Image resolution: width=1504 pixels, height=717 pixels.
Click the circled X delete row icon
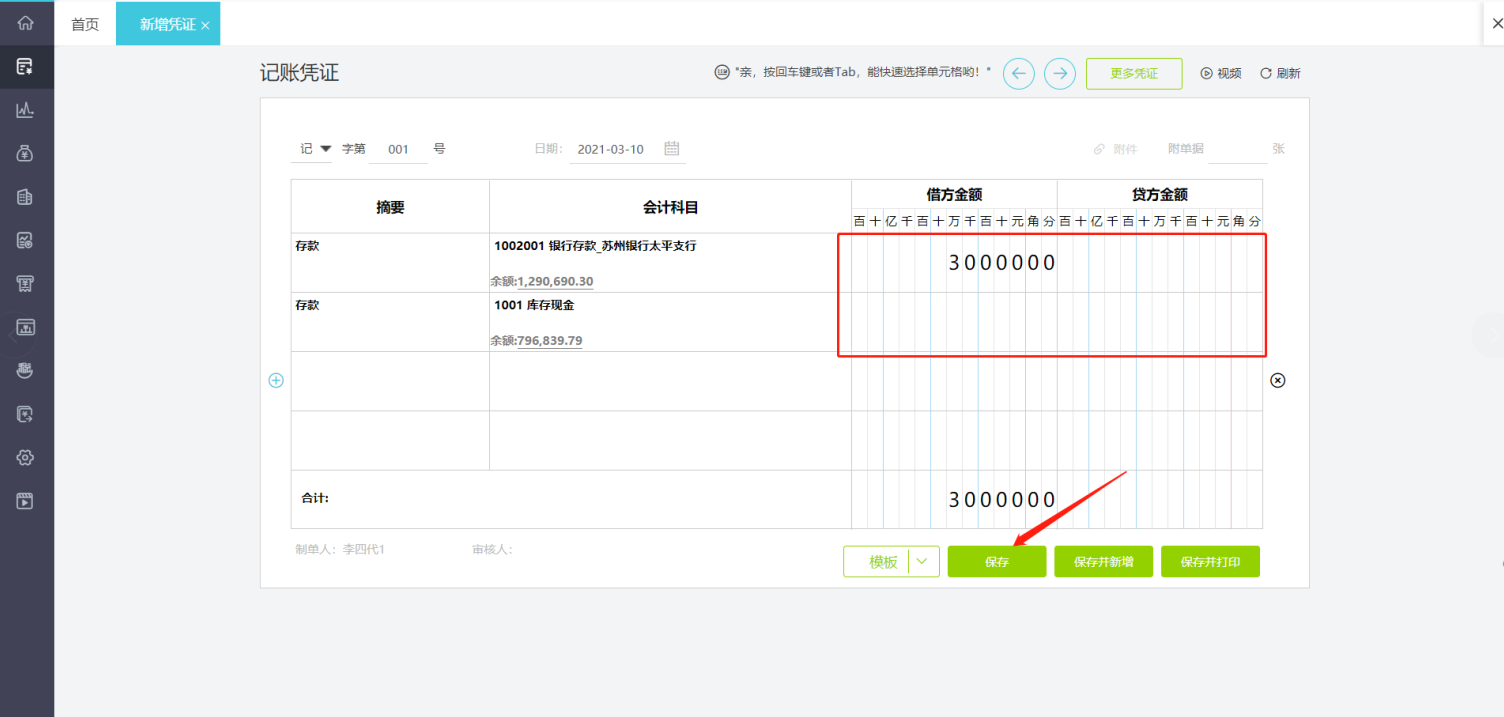tap(1277, 380)
